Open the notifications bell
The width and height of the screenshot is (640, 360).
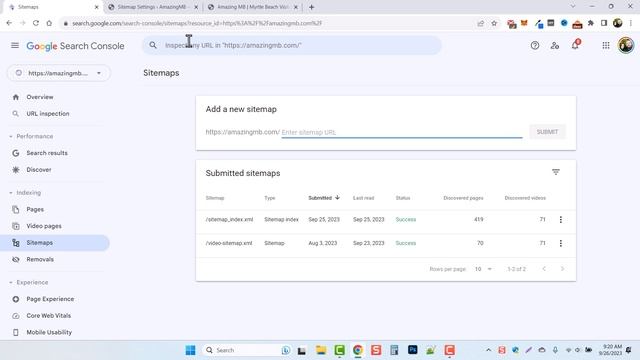[575, 45]
